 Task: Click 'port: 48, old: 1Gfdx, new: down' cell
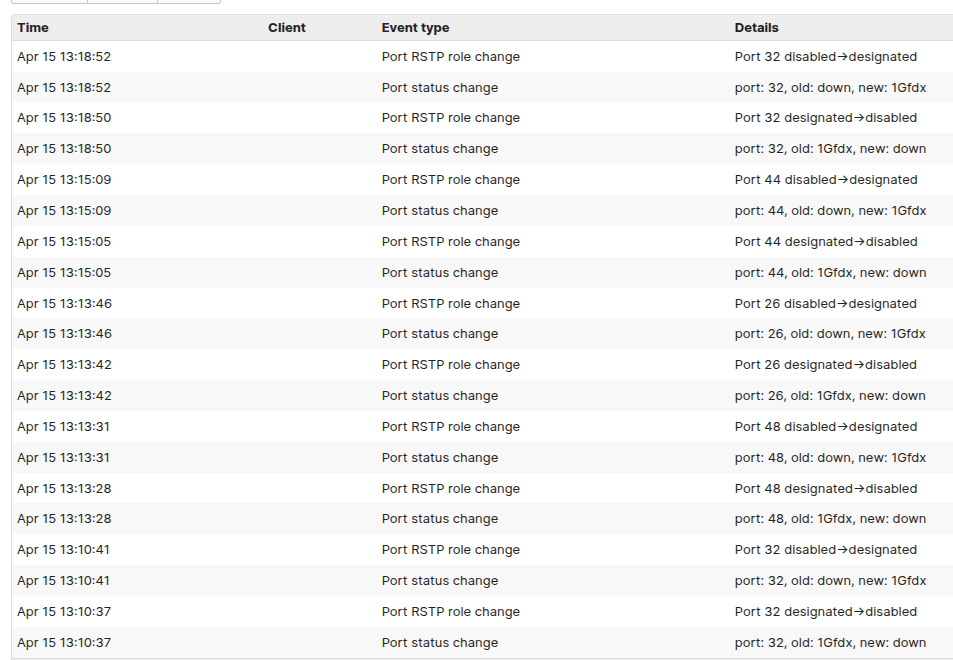point(830,519)
